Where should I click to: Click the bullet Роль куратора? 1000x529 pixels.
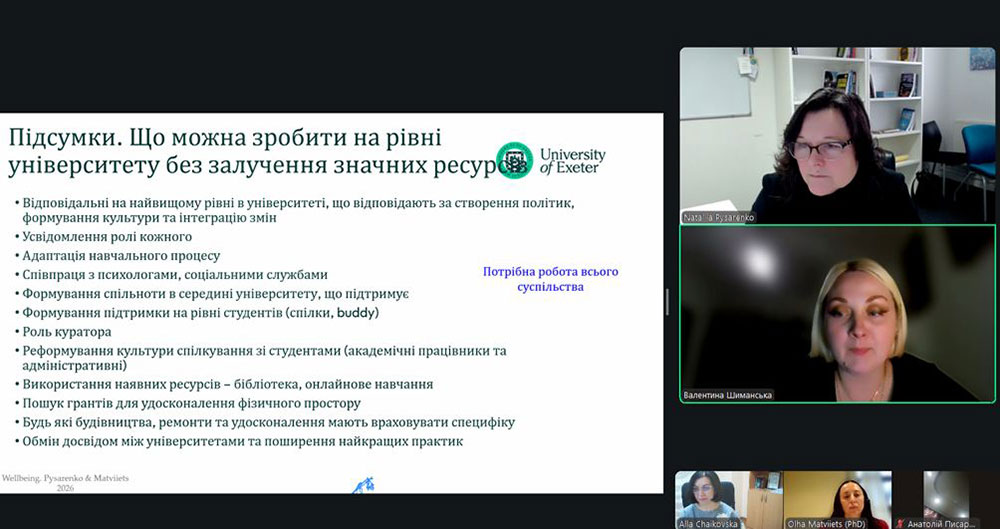(69, 331)
